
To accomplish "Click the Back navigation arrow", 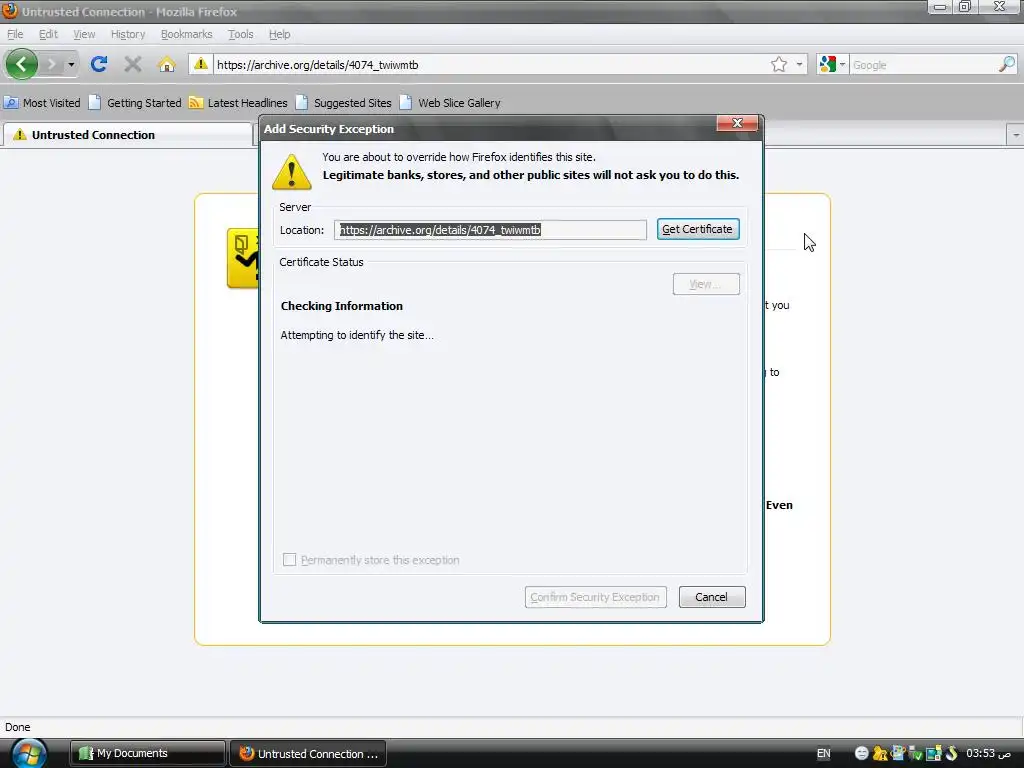I will 22,64.
